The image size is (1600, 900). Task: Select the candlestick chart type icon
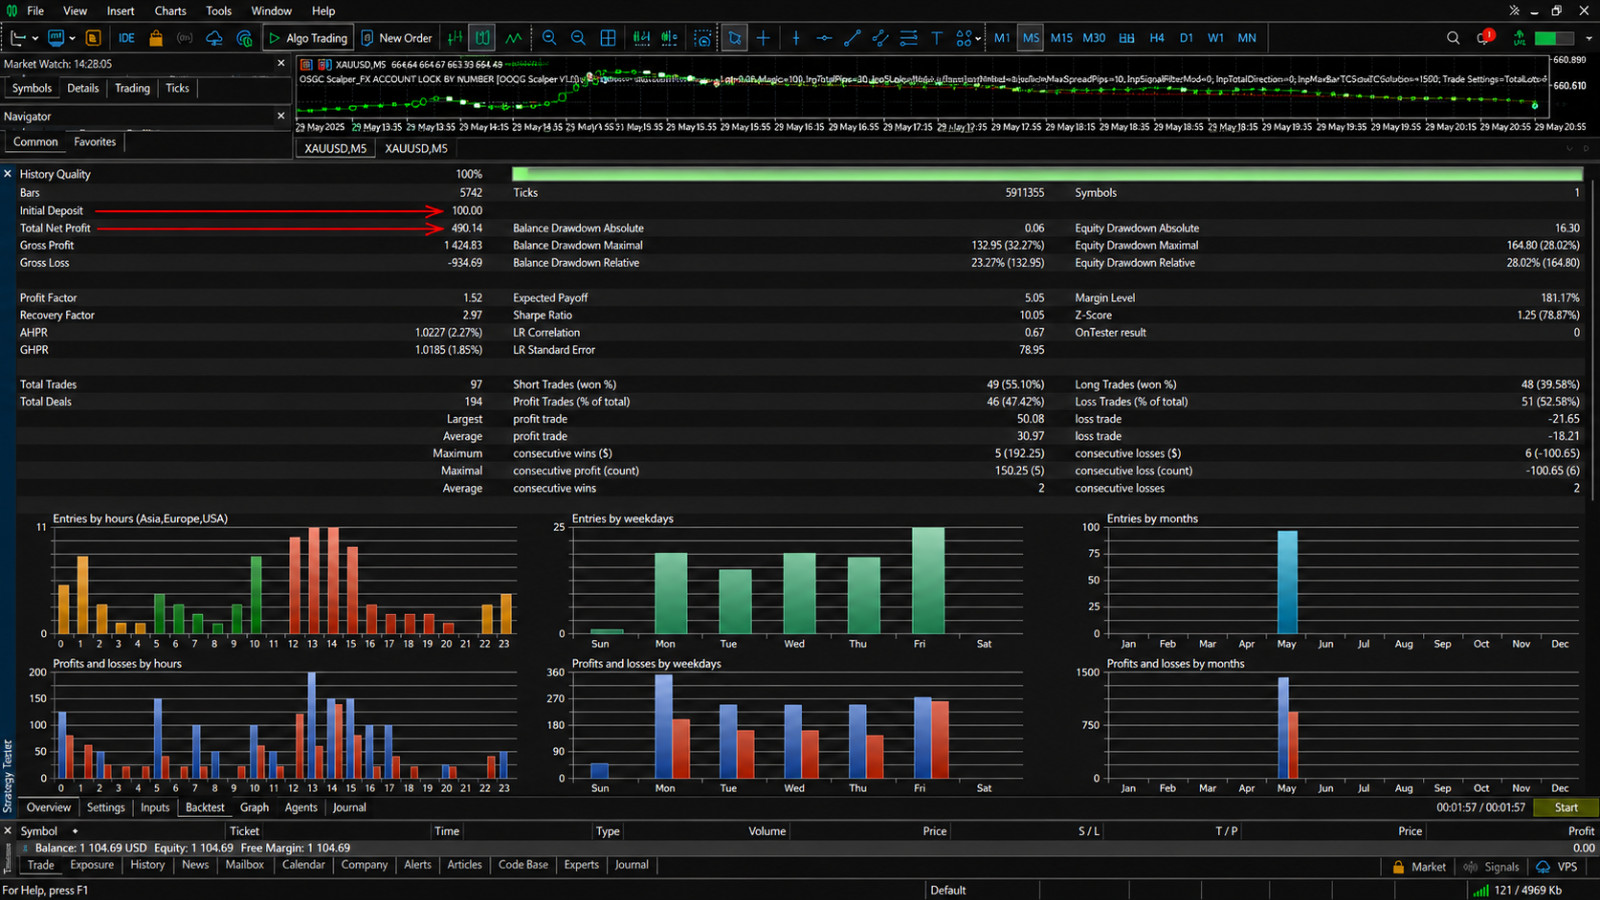point(483,38)
